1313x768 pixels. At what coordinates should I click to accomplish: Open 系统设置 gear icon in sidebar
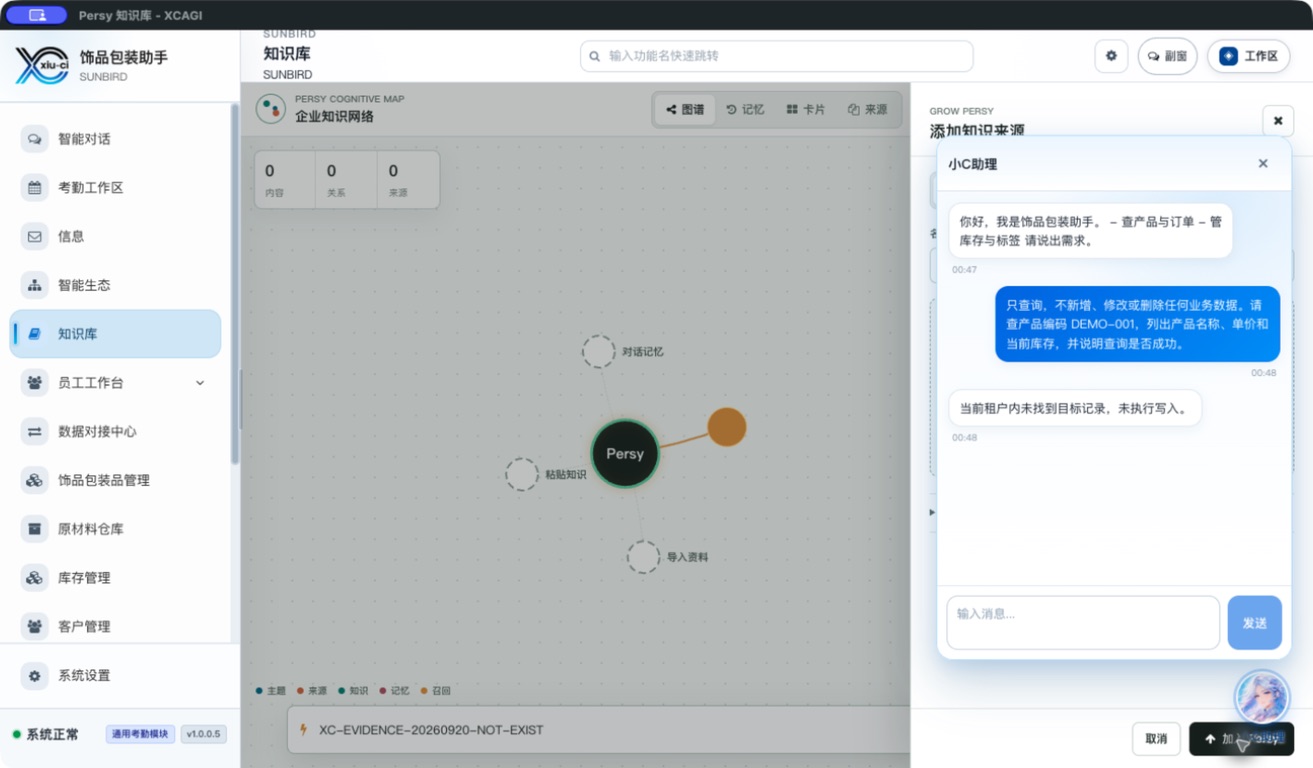35,676
